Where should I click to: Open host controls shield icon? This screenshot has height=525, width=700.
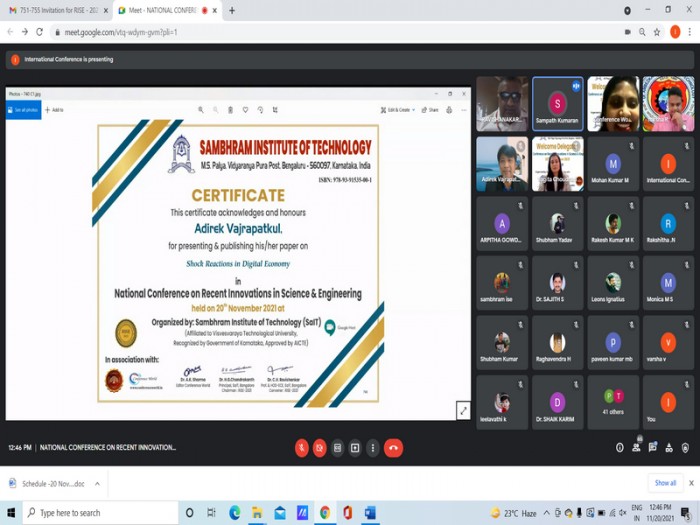pos(685,448)
